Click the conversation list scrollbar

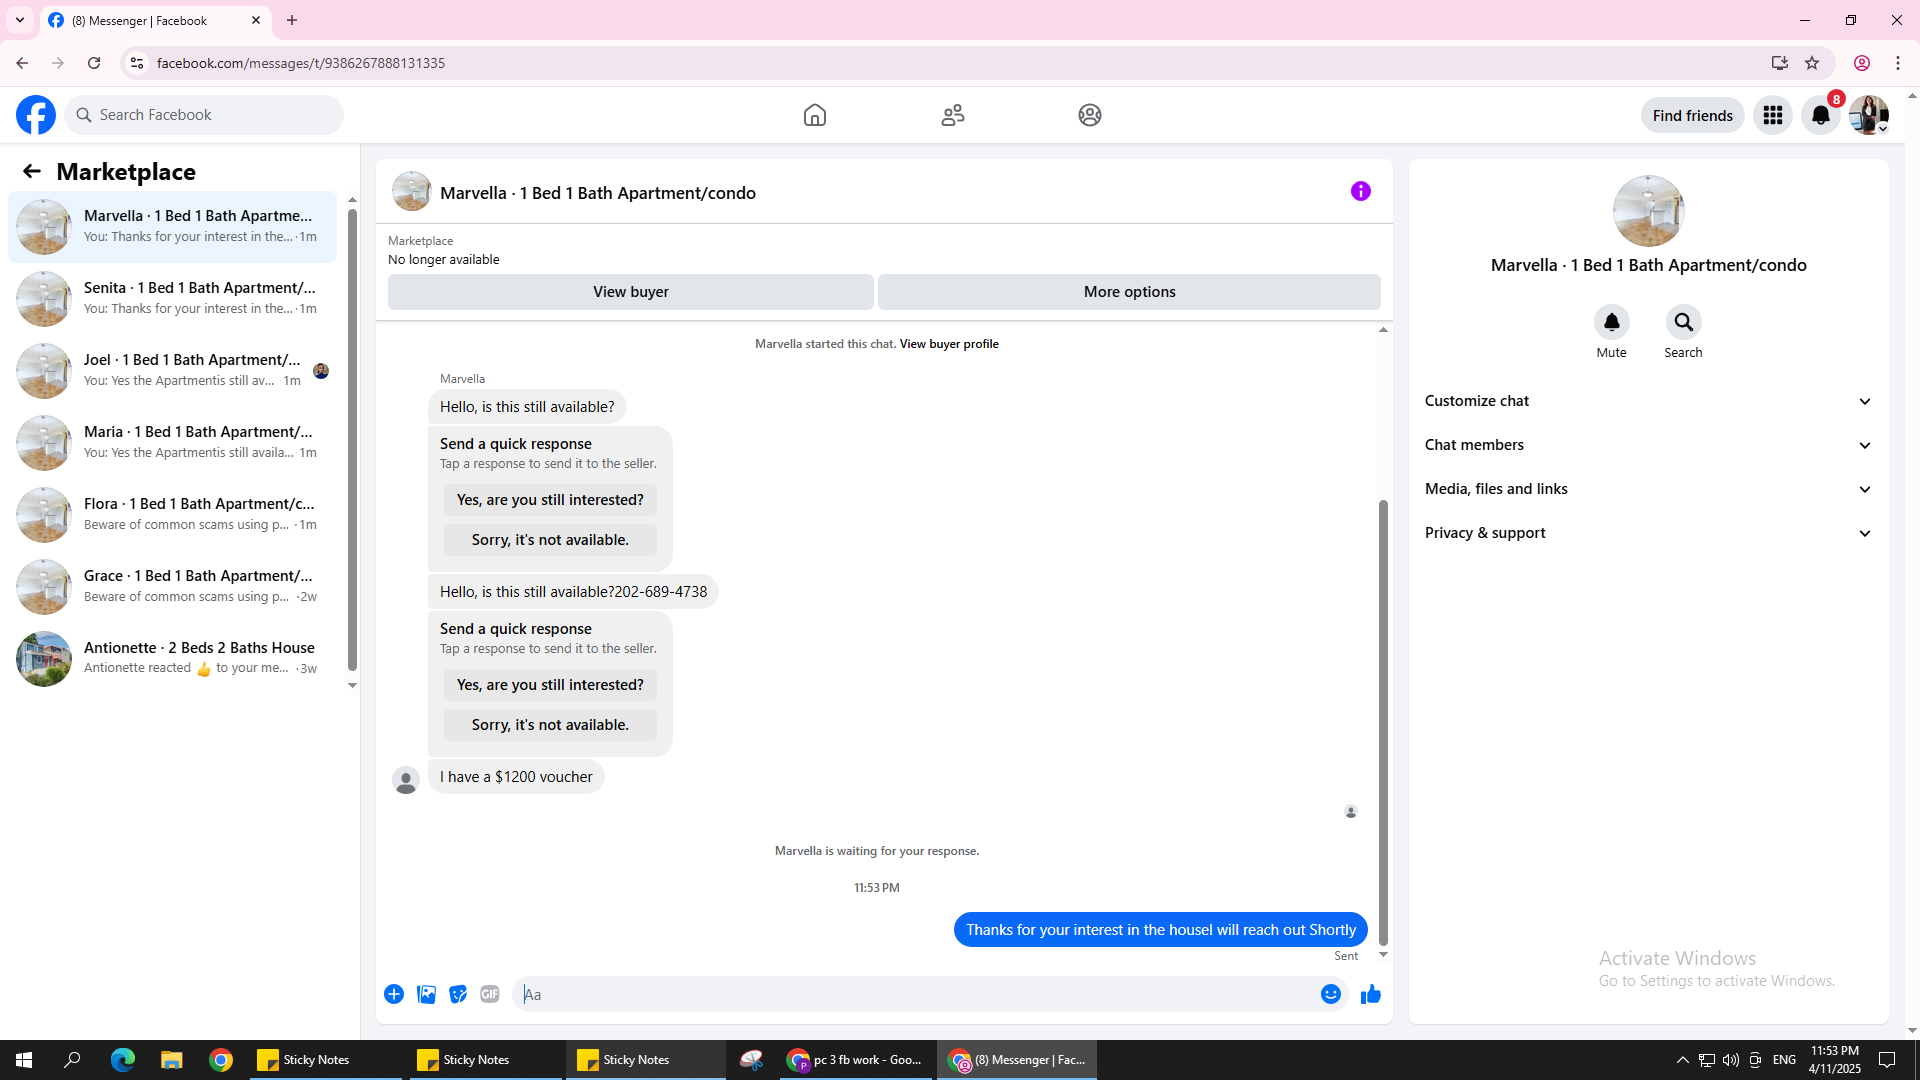pos(352,440)
